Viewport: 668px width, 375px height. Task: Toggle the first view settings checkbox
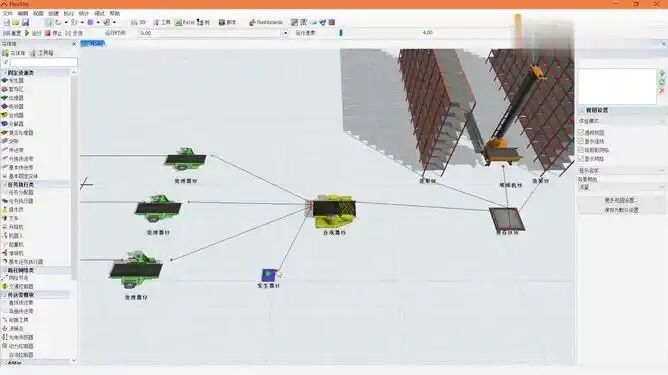pos(581,133)
